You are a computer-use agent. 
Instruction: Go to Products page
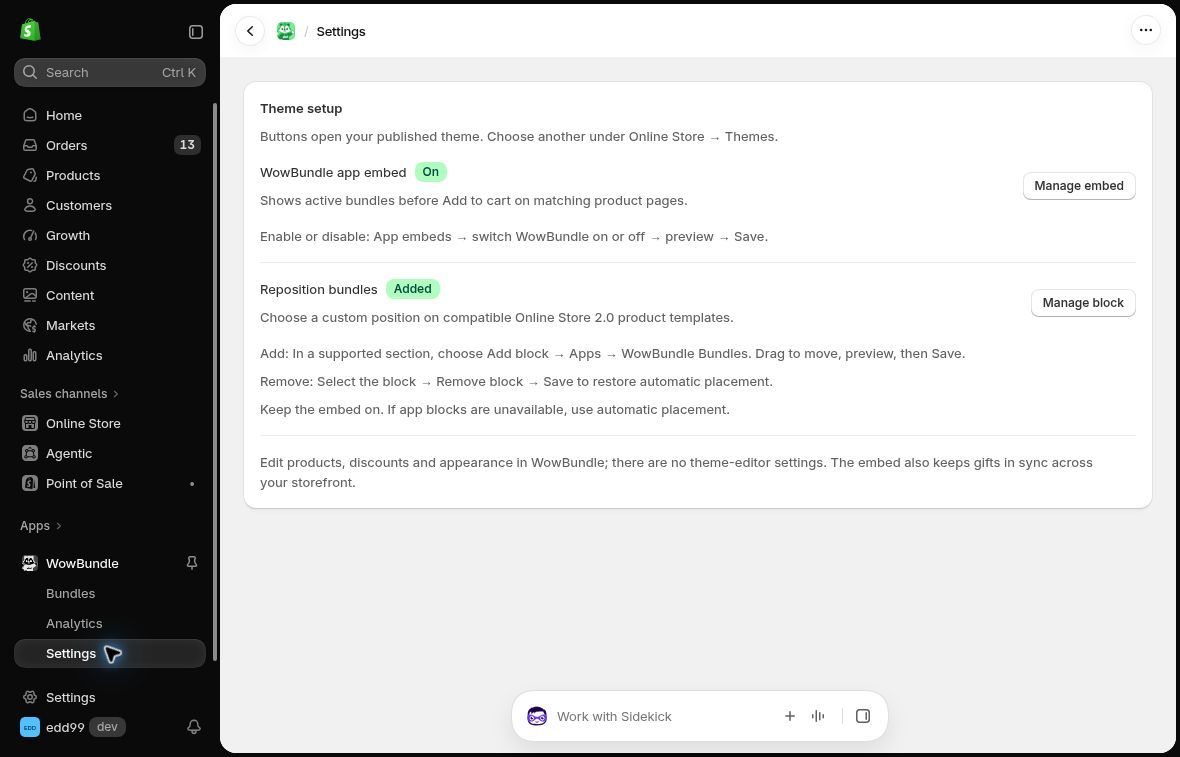[109, 175]
